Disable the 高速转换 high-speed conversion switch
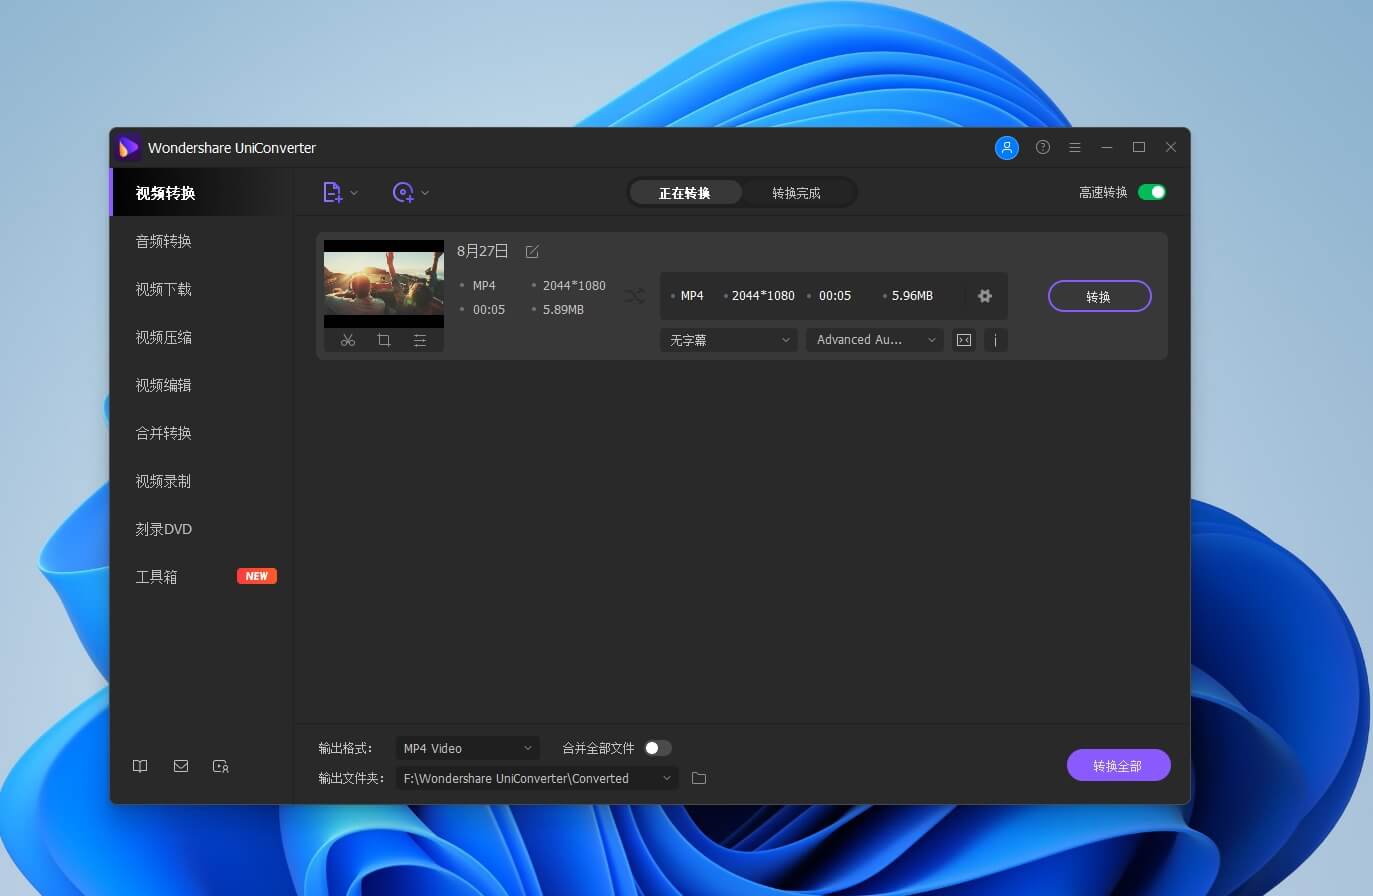Viewport: 1373px width, 896px height. pos(1152,190)
